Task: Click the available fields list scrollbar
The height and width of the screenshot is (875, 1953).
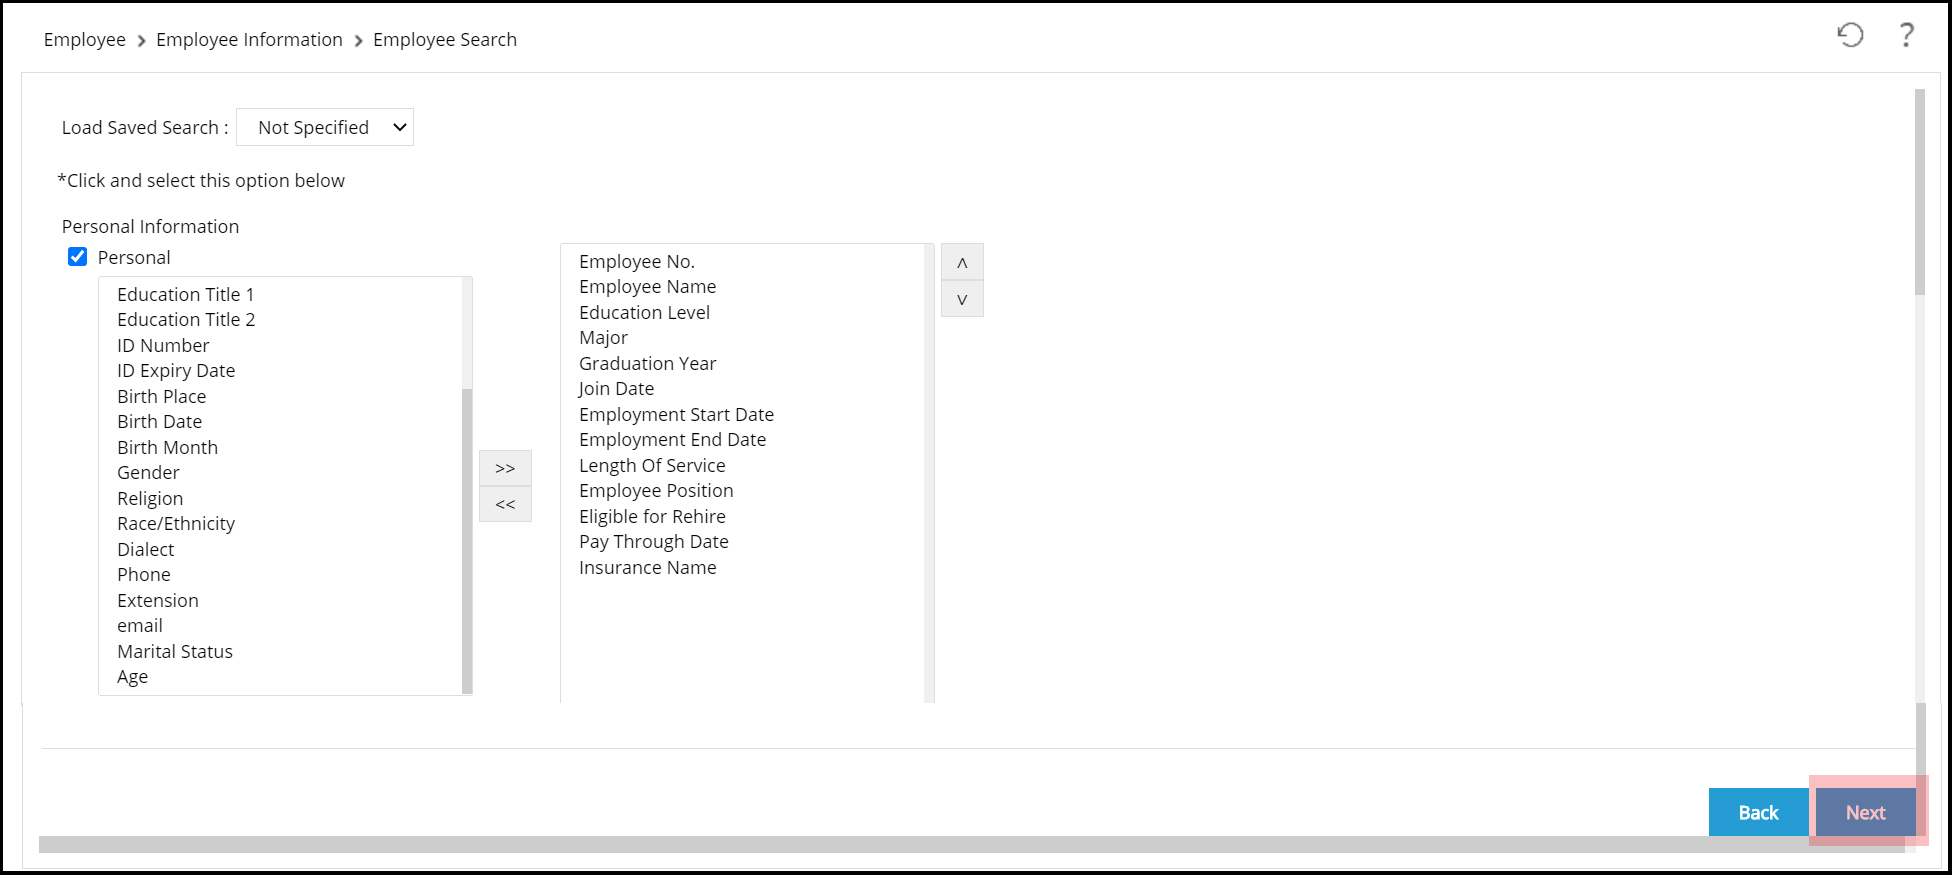Action: [x=467, y=540]
